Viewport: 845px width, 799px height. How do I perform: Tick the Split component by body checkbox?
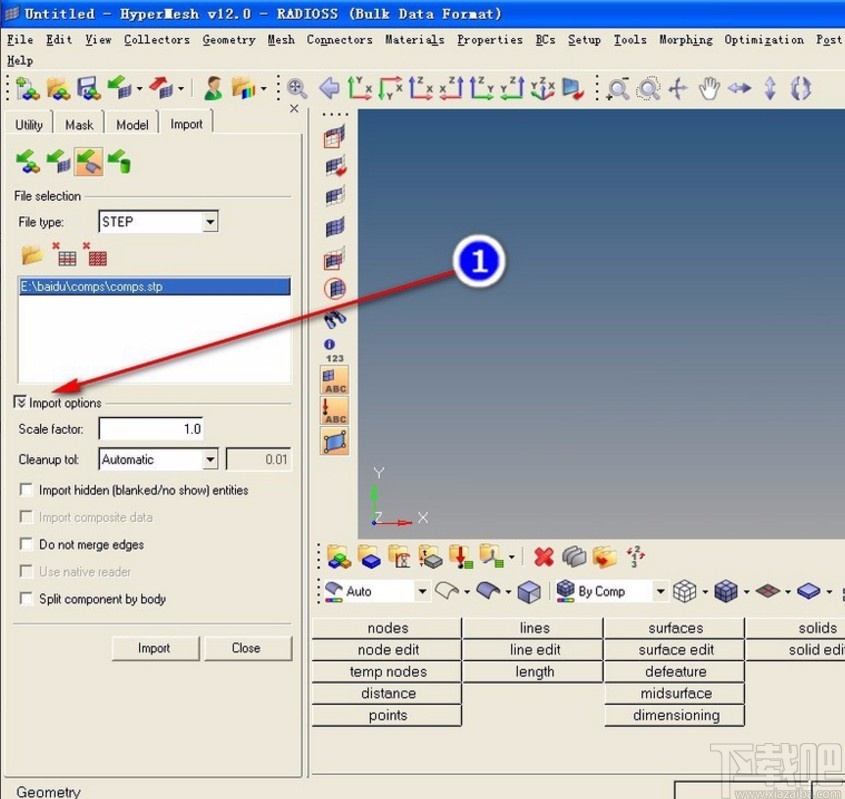[x=26, y=599]
